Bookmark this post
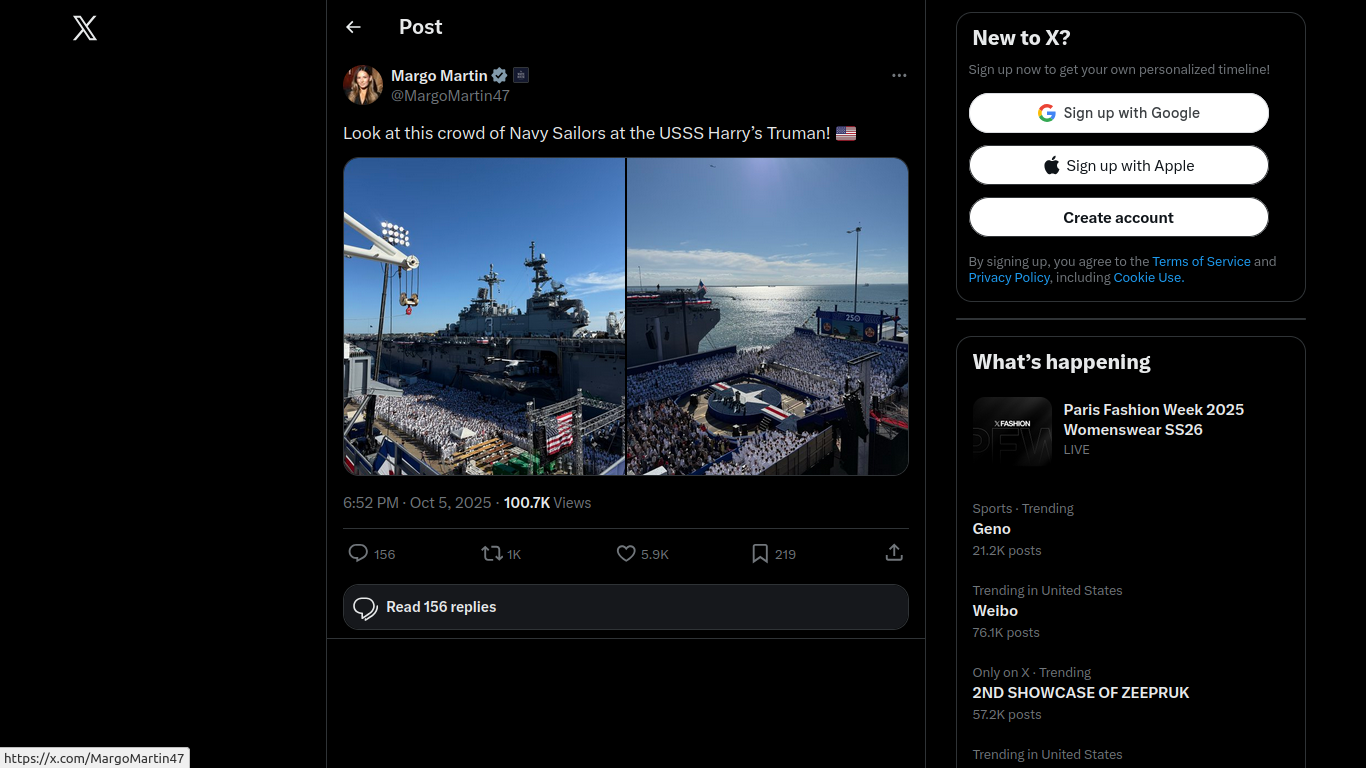The height and width of the screenshot is (768, 1366). tap(760, 553)
